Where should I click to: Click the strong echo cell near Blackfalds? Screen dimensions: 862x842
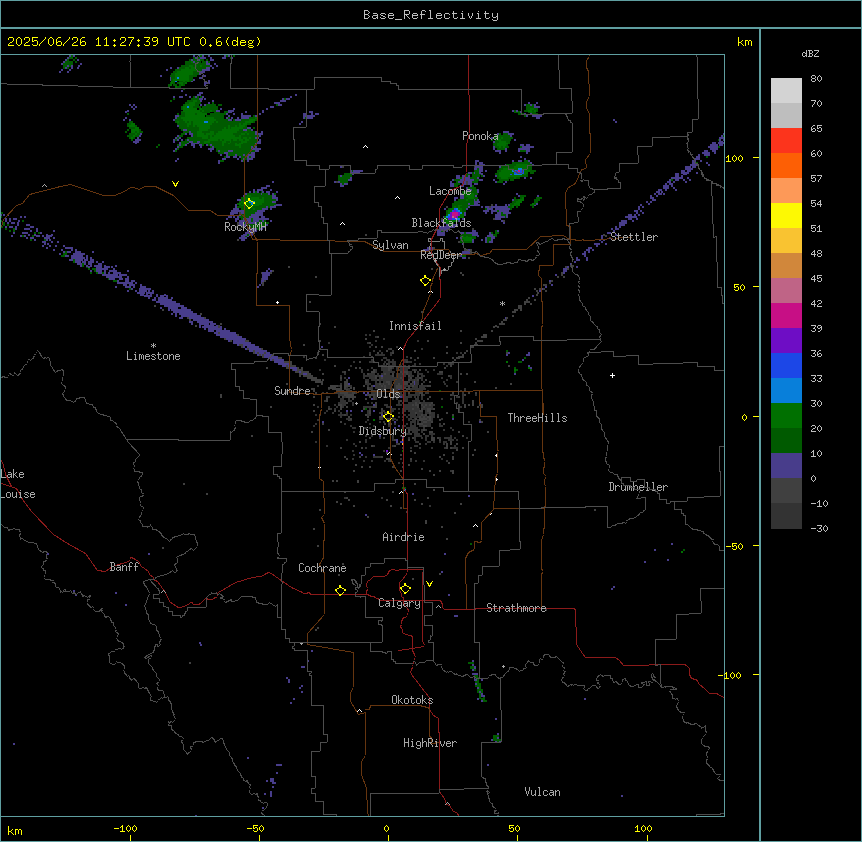pos(455,213)
